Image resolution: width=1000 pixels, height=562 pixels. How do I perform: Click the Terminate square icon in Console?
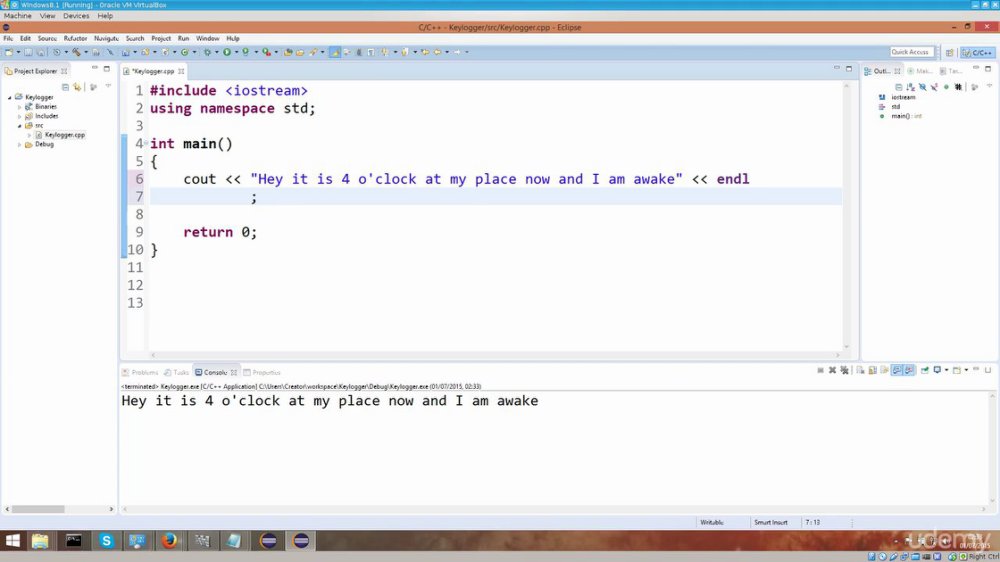[x=820, y=370]
